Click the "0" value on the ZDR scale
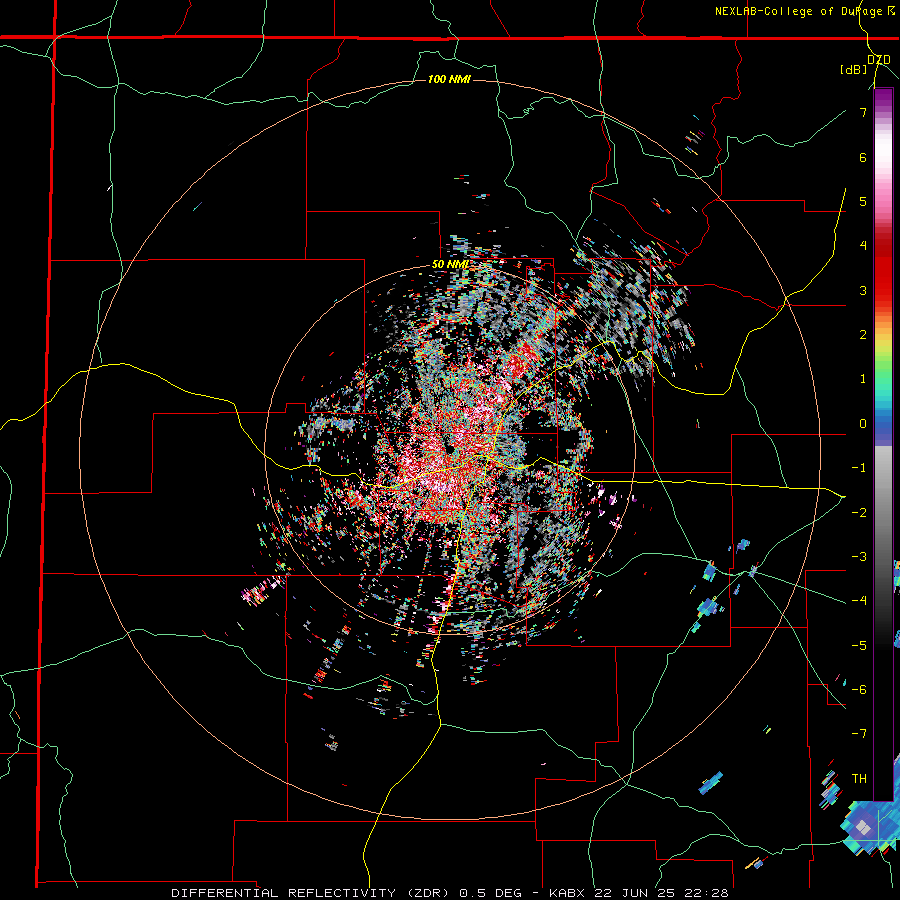The width and height of the screenshot is (900, 900). coord(863,424)
